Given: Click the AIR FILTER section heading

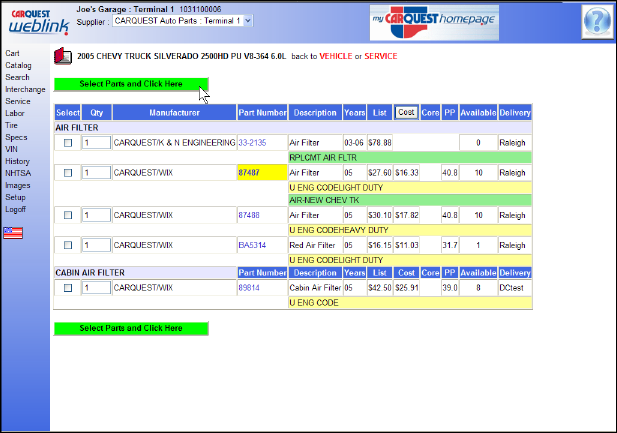Looking at the screenshot, I should click(77, 128).
